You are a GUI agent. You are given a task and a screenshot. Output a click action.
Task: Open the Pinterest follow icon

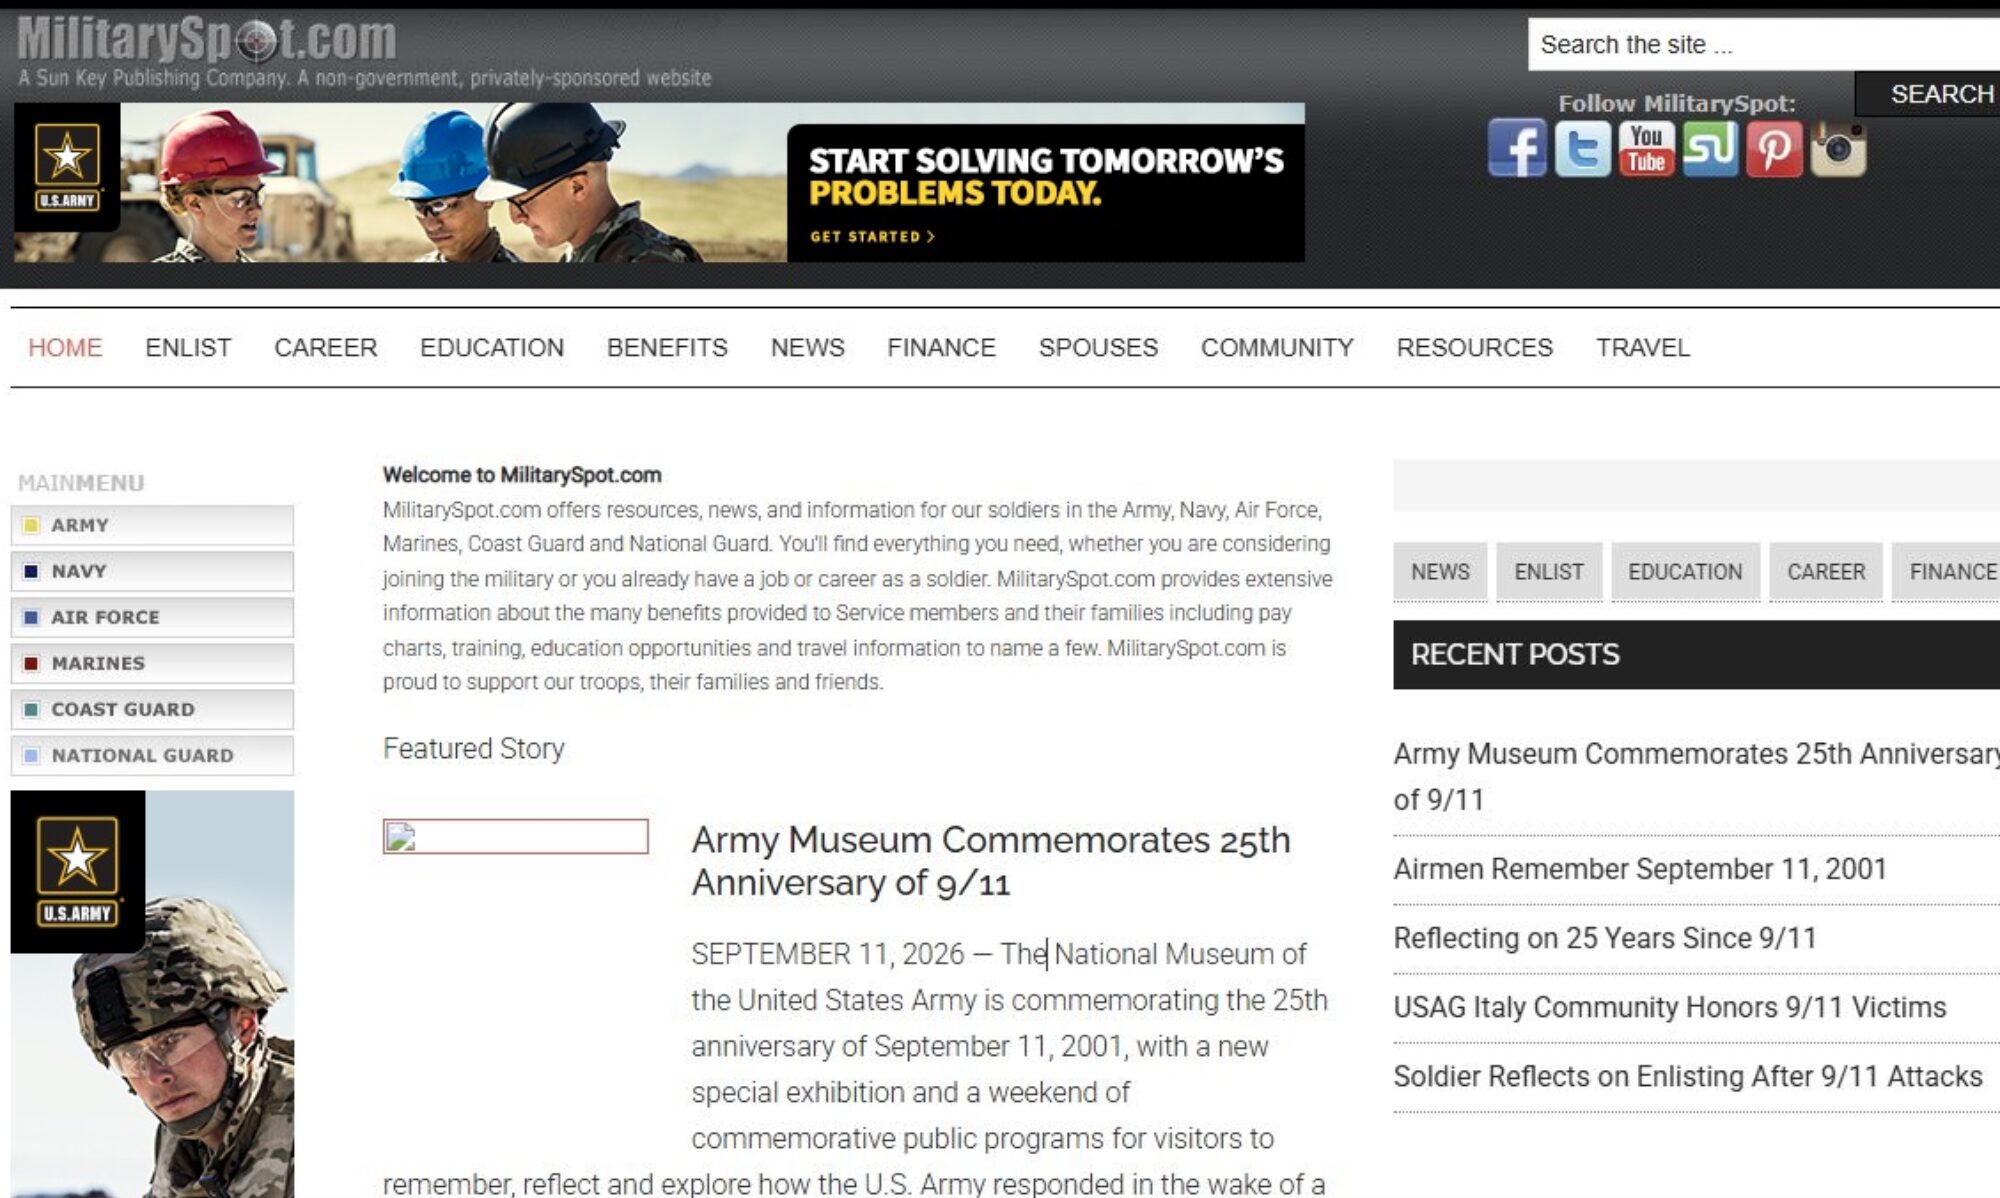point(1774,148)
